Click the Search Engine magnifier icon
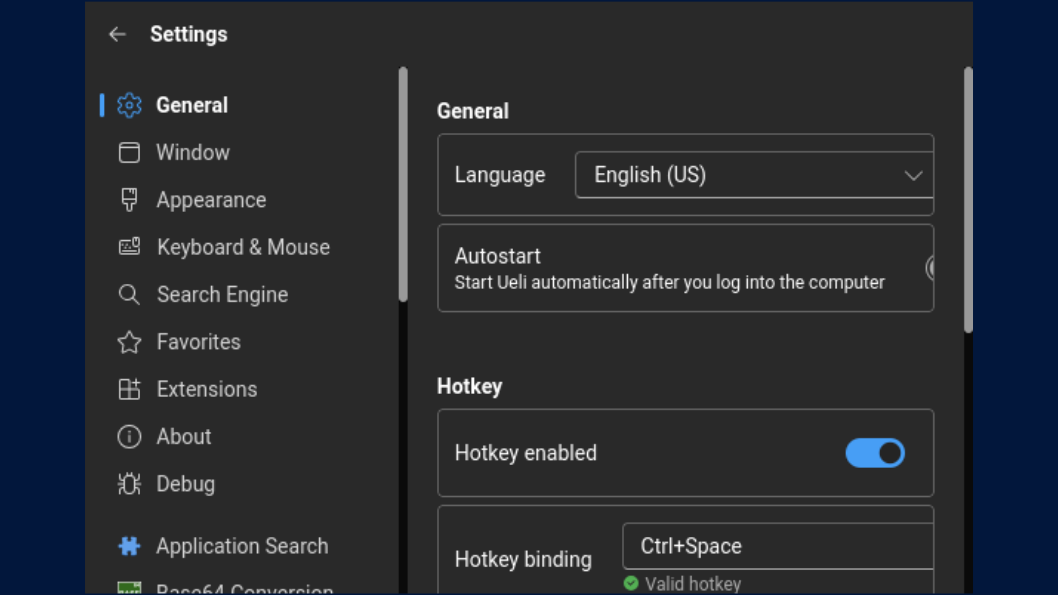Viewport: 1058px width, 595px height. tap(129, 294)
